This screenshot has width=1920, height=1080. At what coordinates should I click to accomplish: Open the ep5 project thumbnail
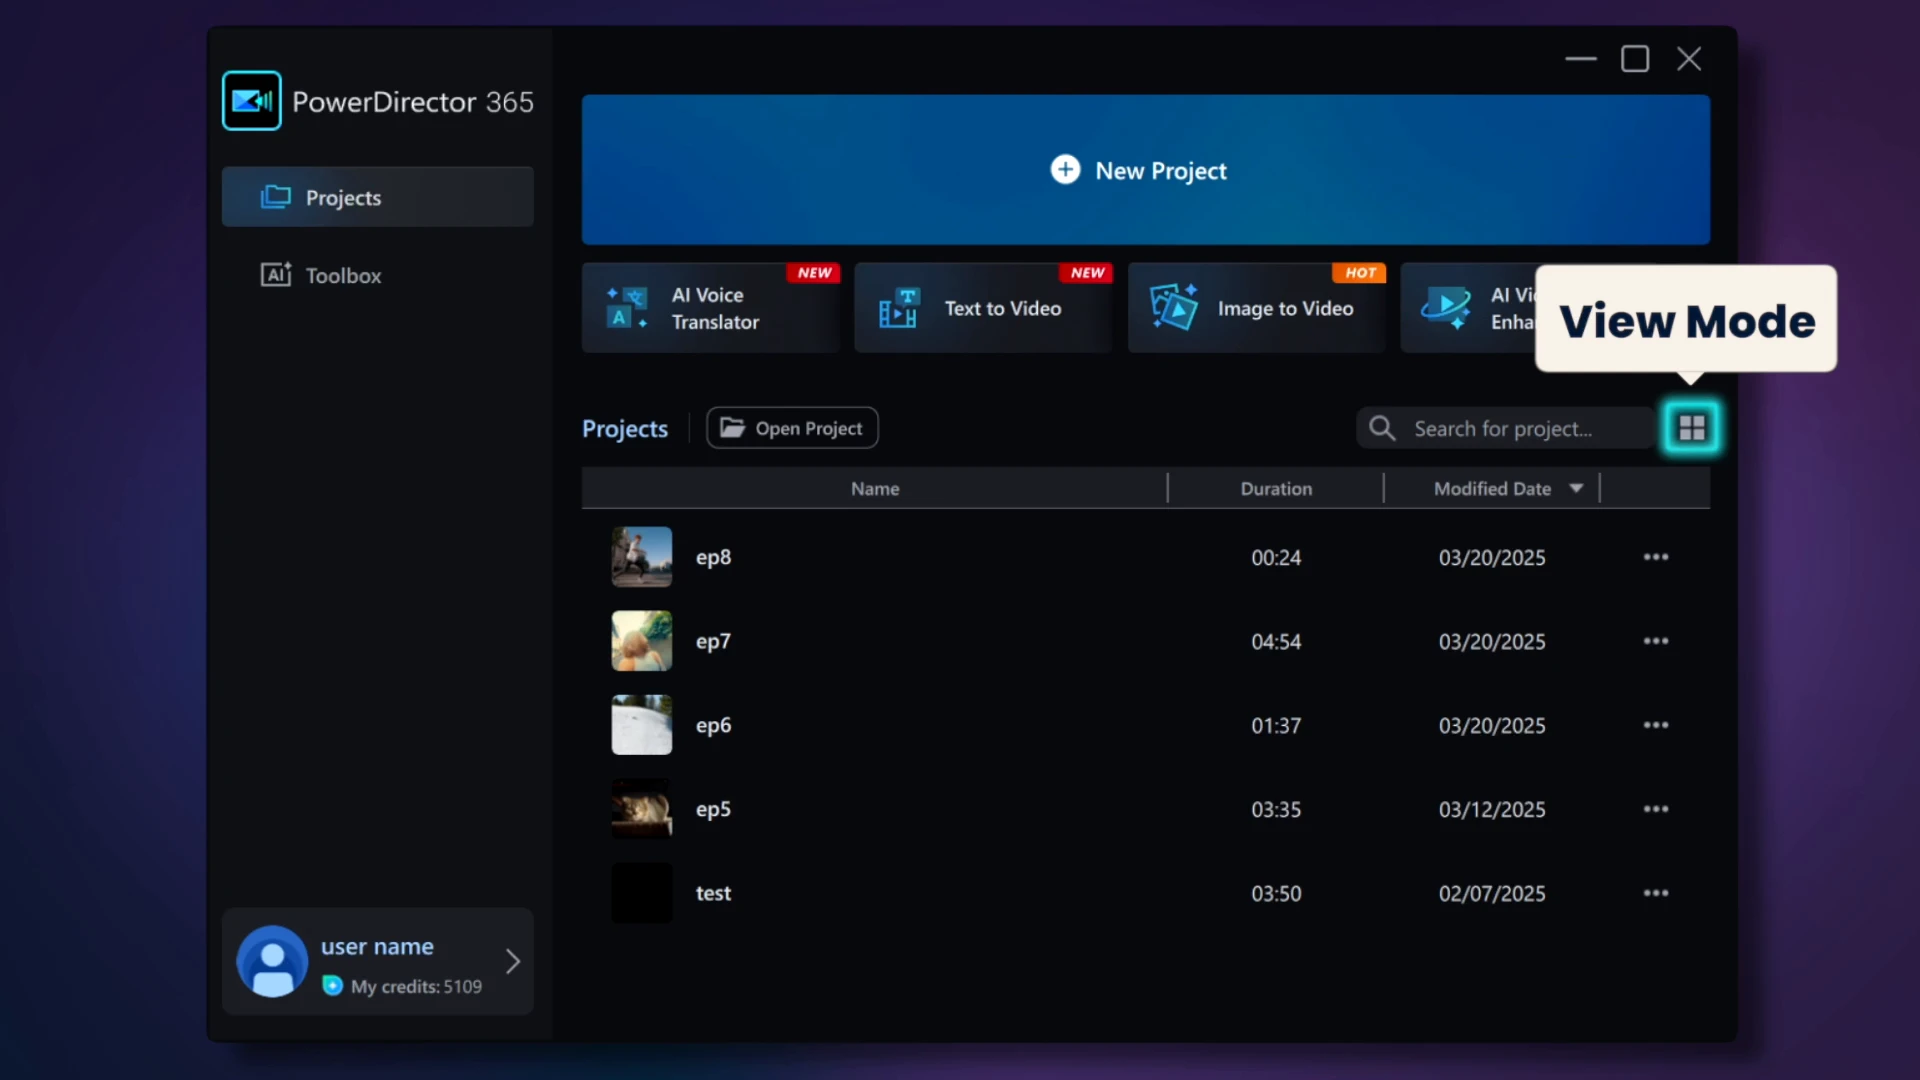point(642,809)
